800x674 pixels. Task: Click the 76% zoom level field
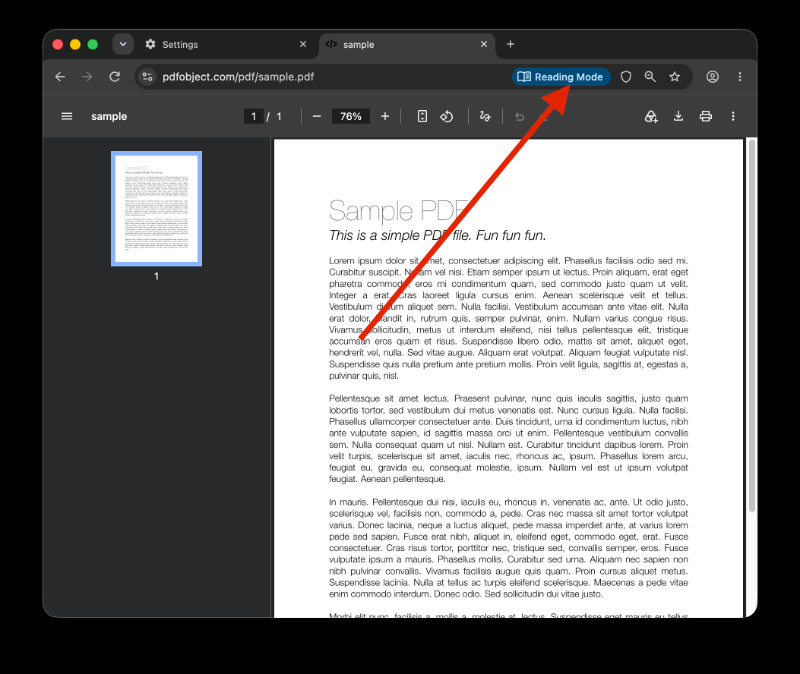click(351, 116)
